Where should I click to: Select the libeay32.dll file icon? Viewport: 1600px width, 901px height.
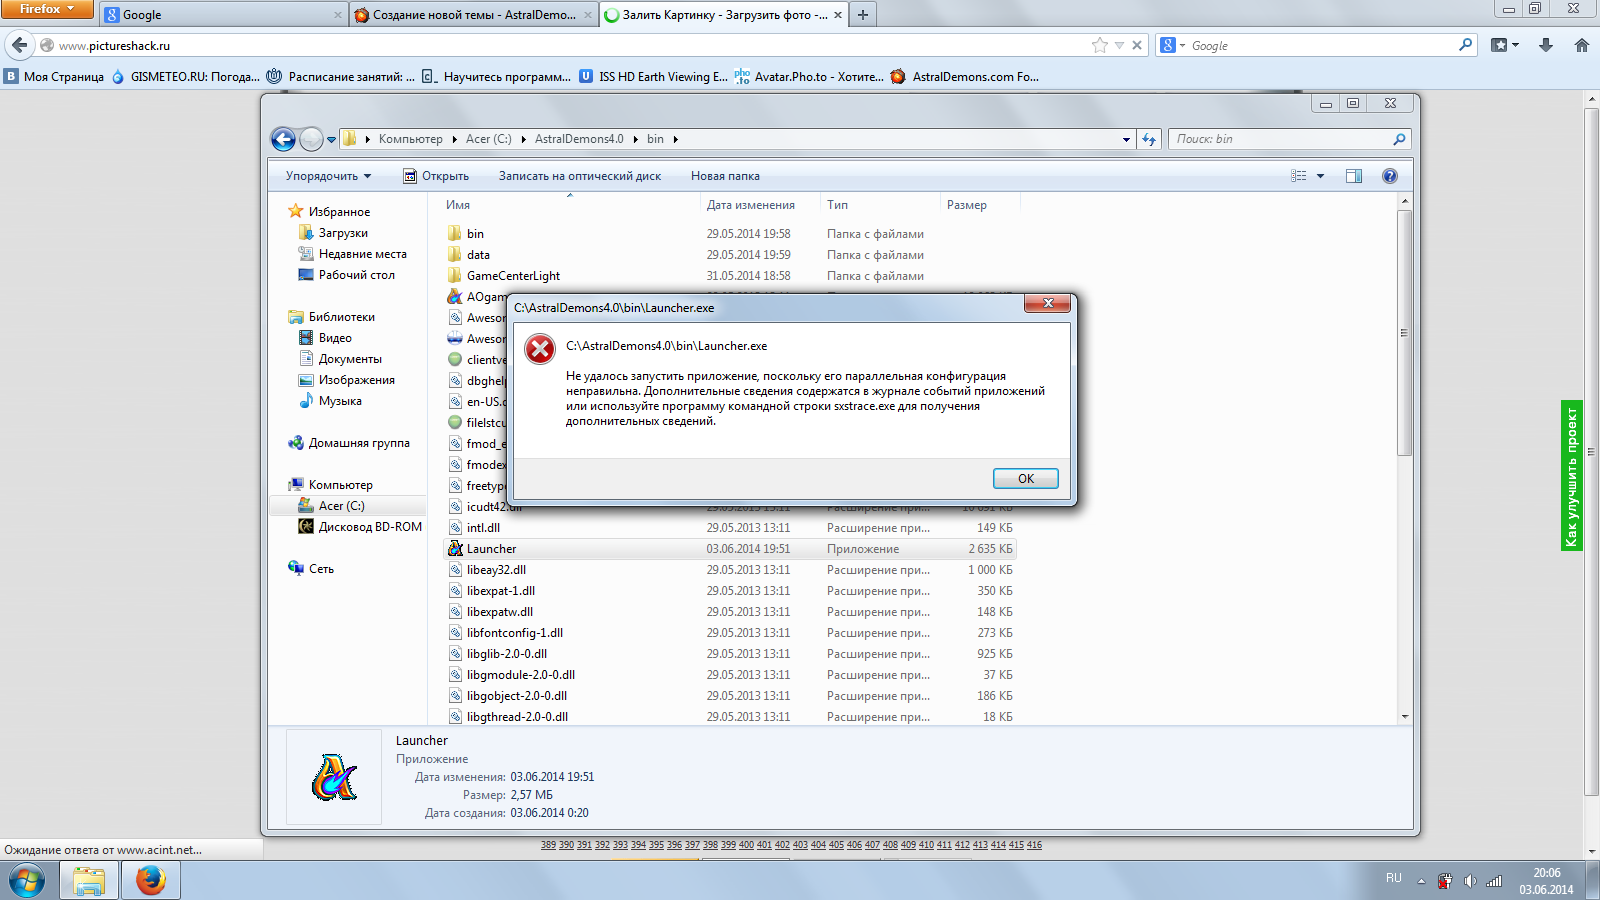[x=455, y=570]
